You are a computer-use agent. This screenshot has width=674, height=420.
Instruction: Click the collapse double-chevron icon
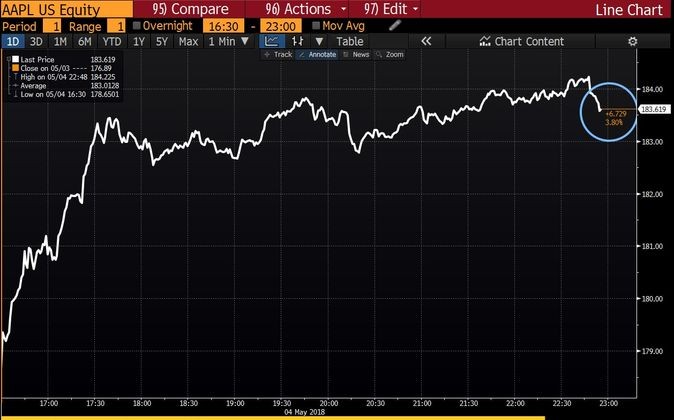click(427, 41)
